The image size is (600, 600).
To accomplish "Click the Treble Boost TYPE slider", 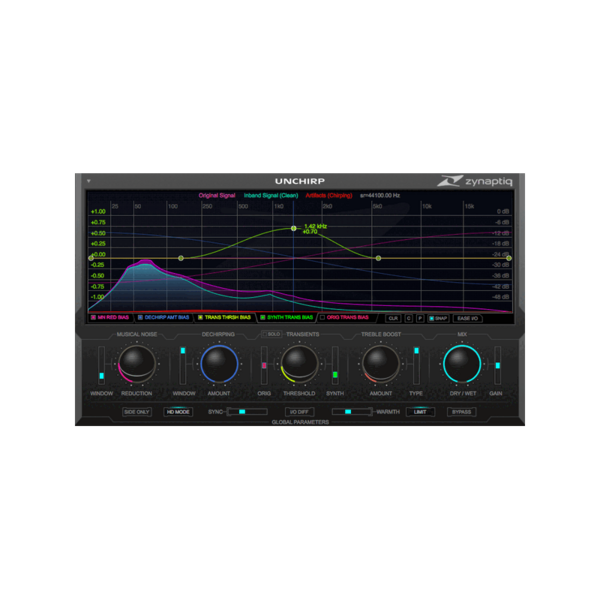I will [x=416, y=365].
